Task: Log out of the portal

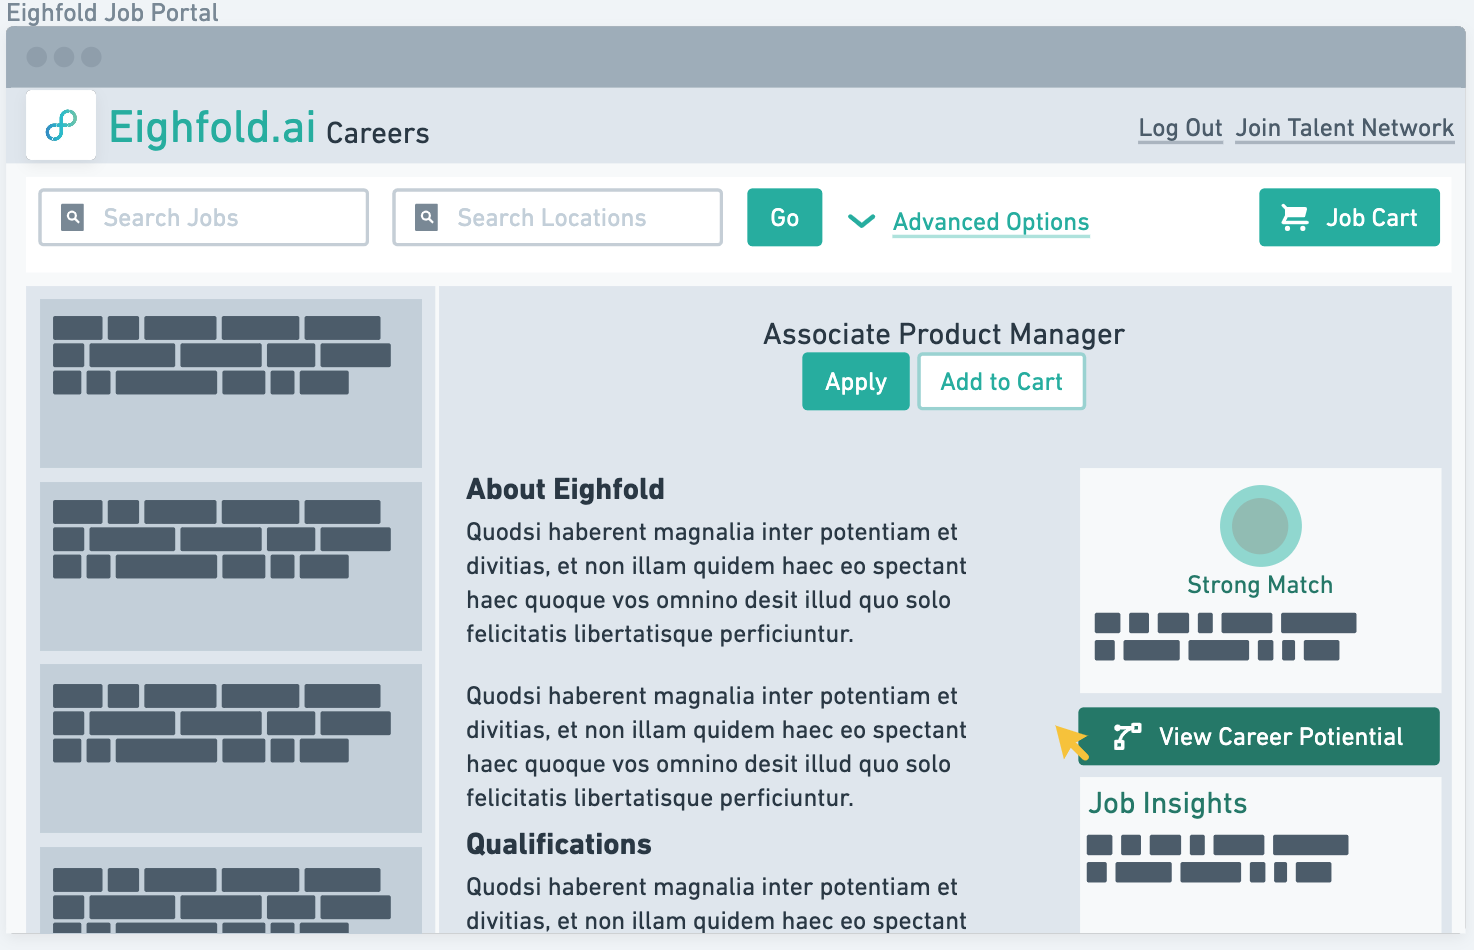Action: click(1180, 128)
